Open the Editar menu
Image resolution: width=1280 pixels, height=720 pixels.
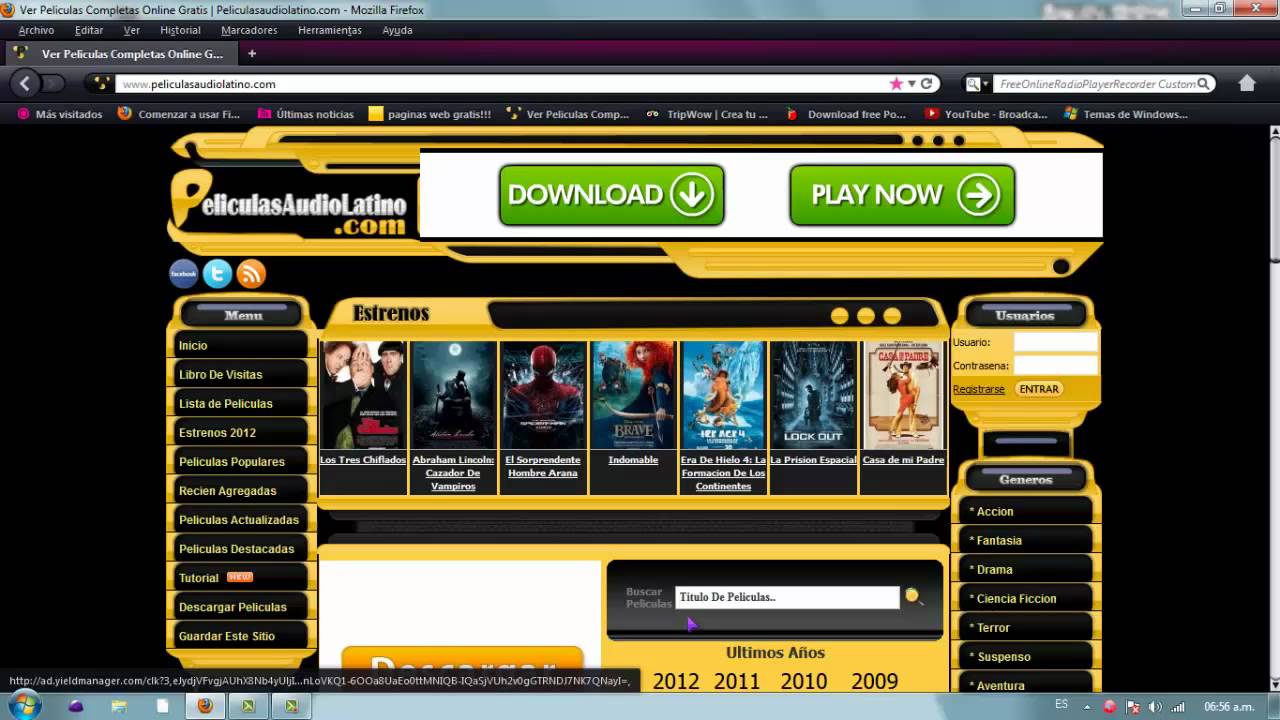[x=89, y=30]
